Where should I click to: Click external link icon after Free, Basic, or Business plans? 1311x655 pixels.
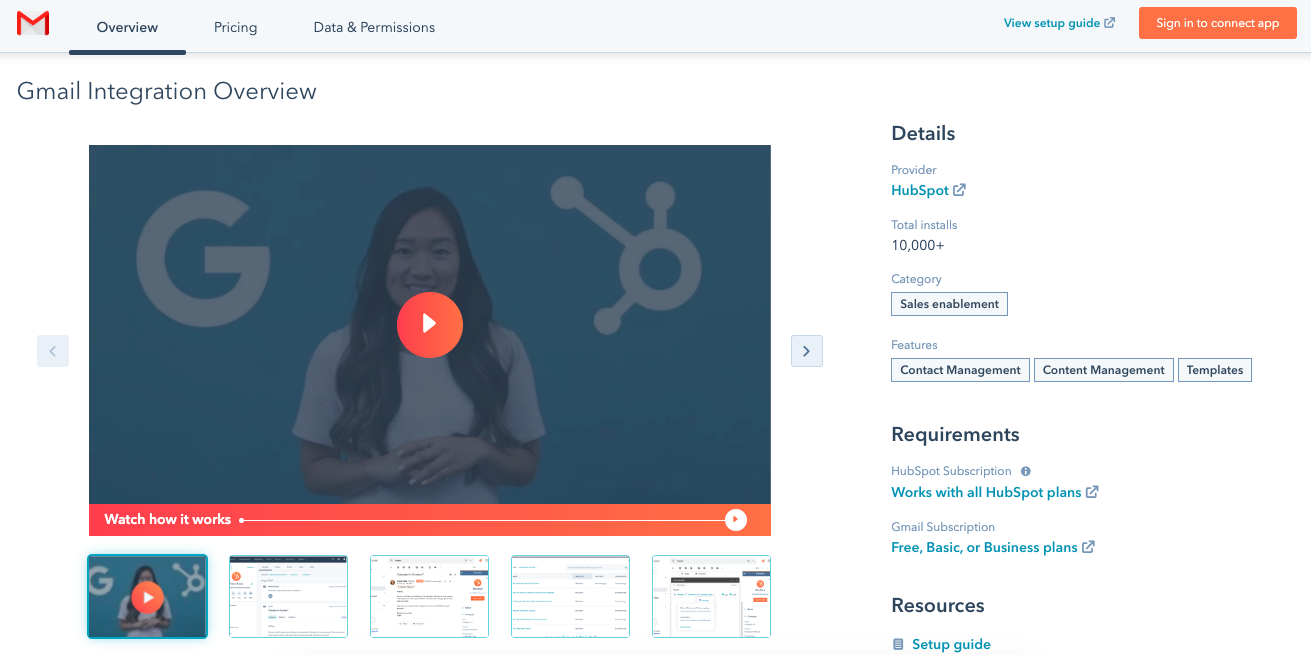(1088, 547)
